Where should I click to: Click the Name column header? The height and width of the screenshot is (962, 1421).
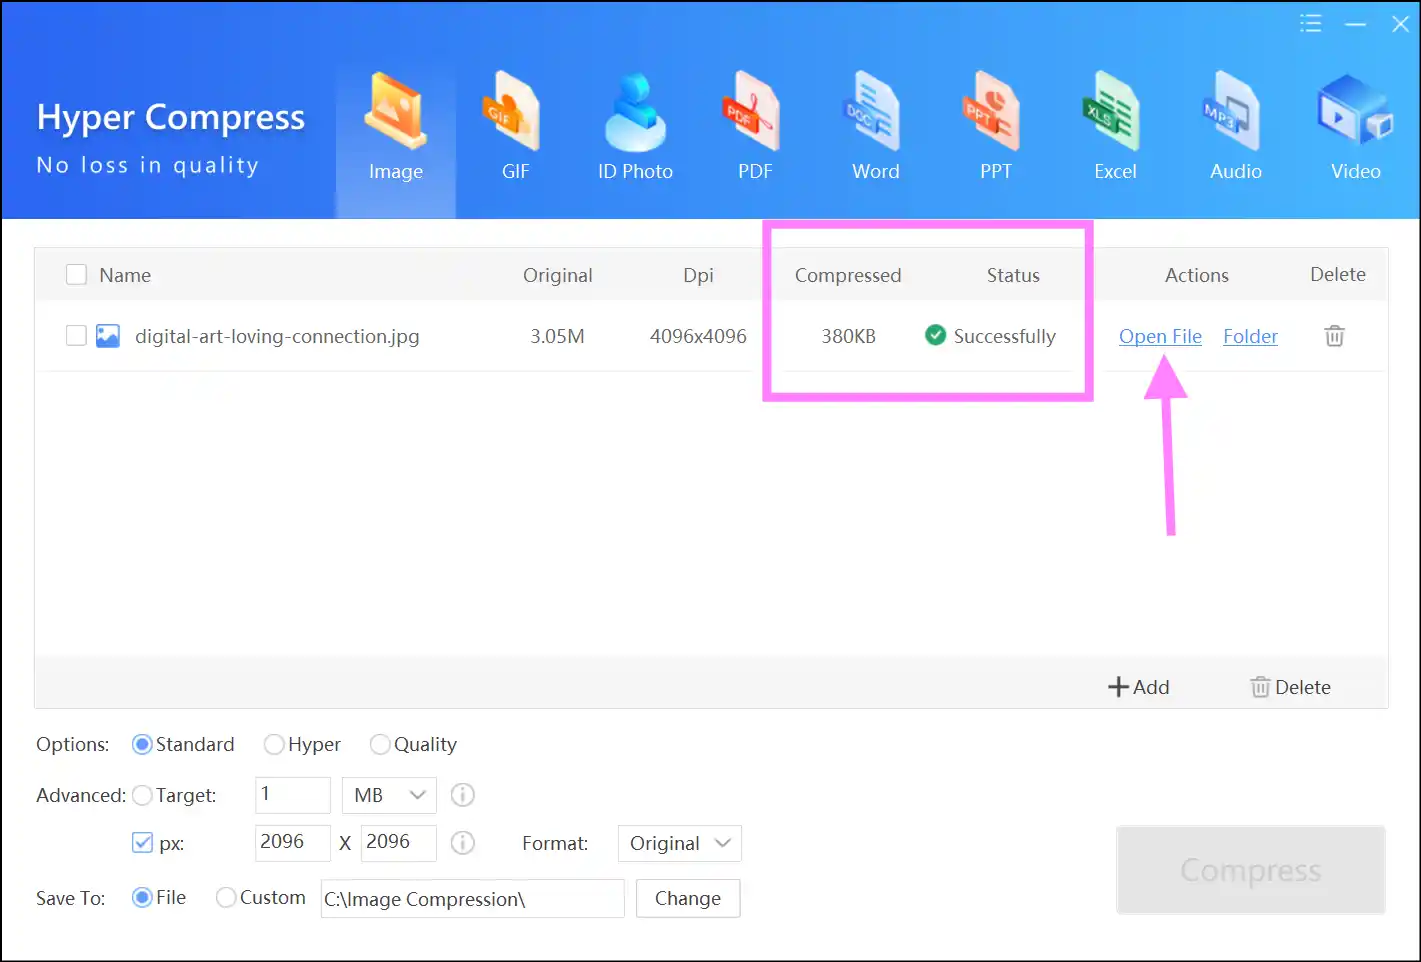tap(125, 275)
